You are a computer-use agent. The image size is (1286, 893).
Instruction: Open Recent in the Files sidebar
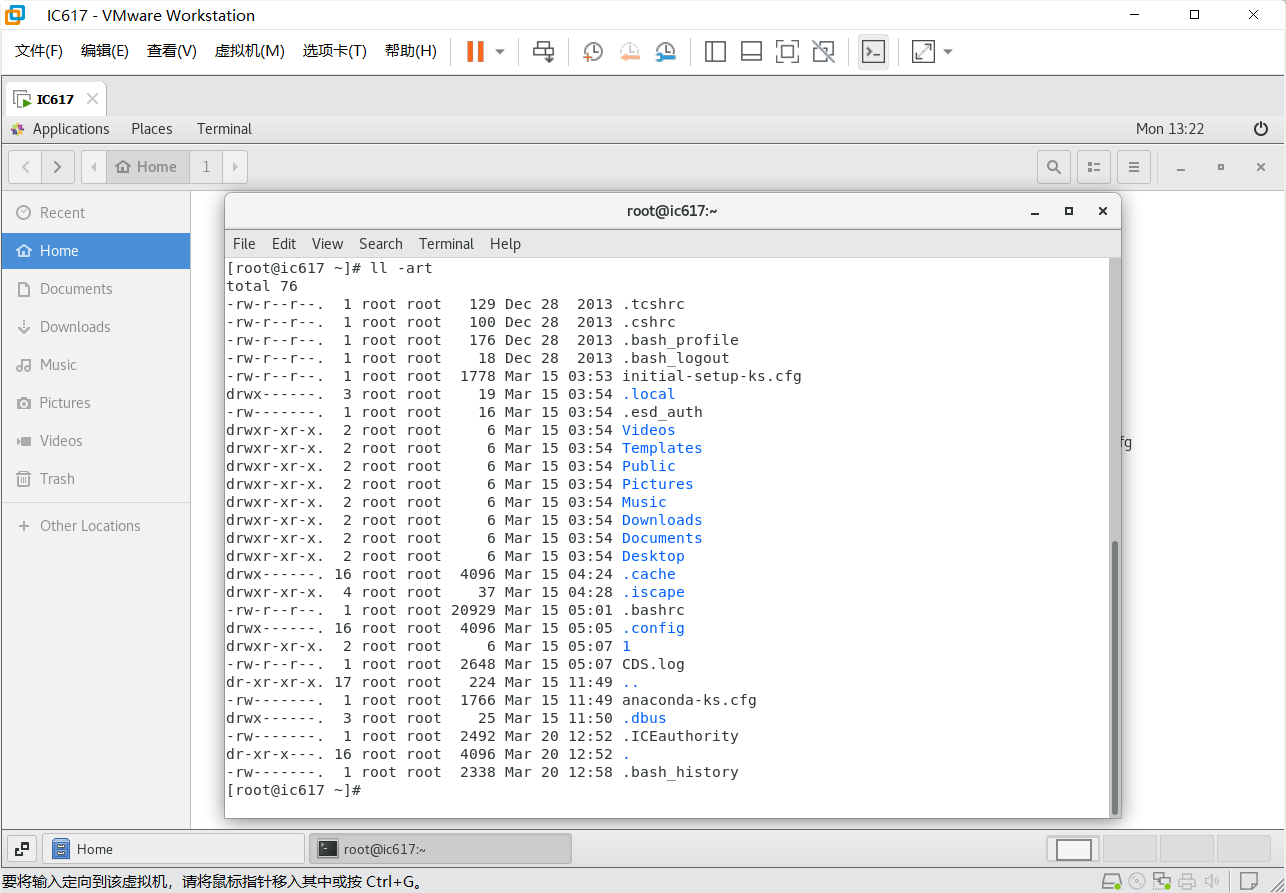point(95,213)
